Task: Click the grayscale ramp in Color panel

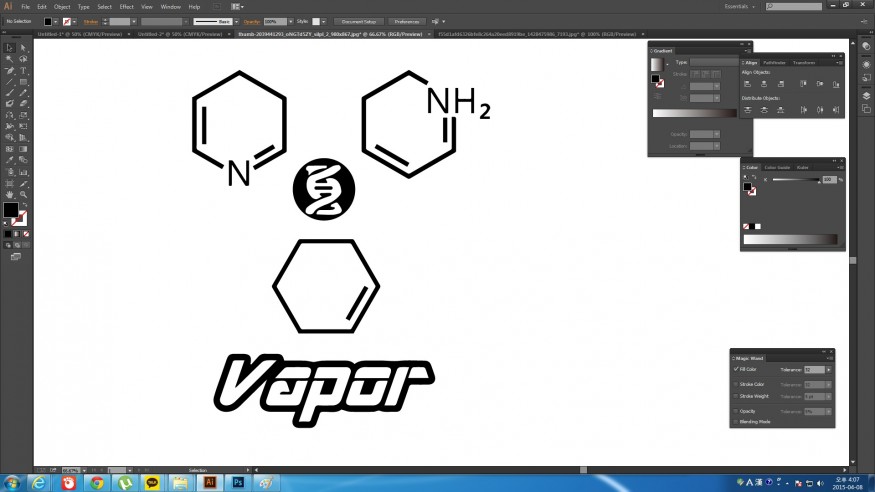Action: click(x=791, y=238)
